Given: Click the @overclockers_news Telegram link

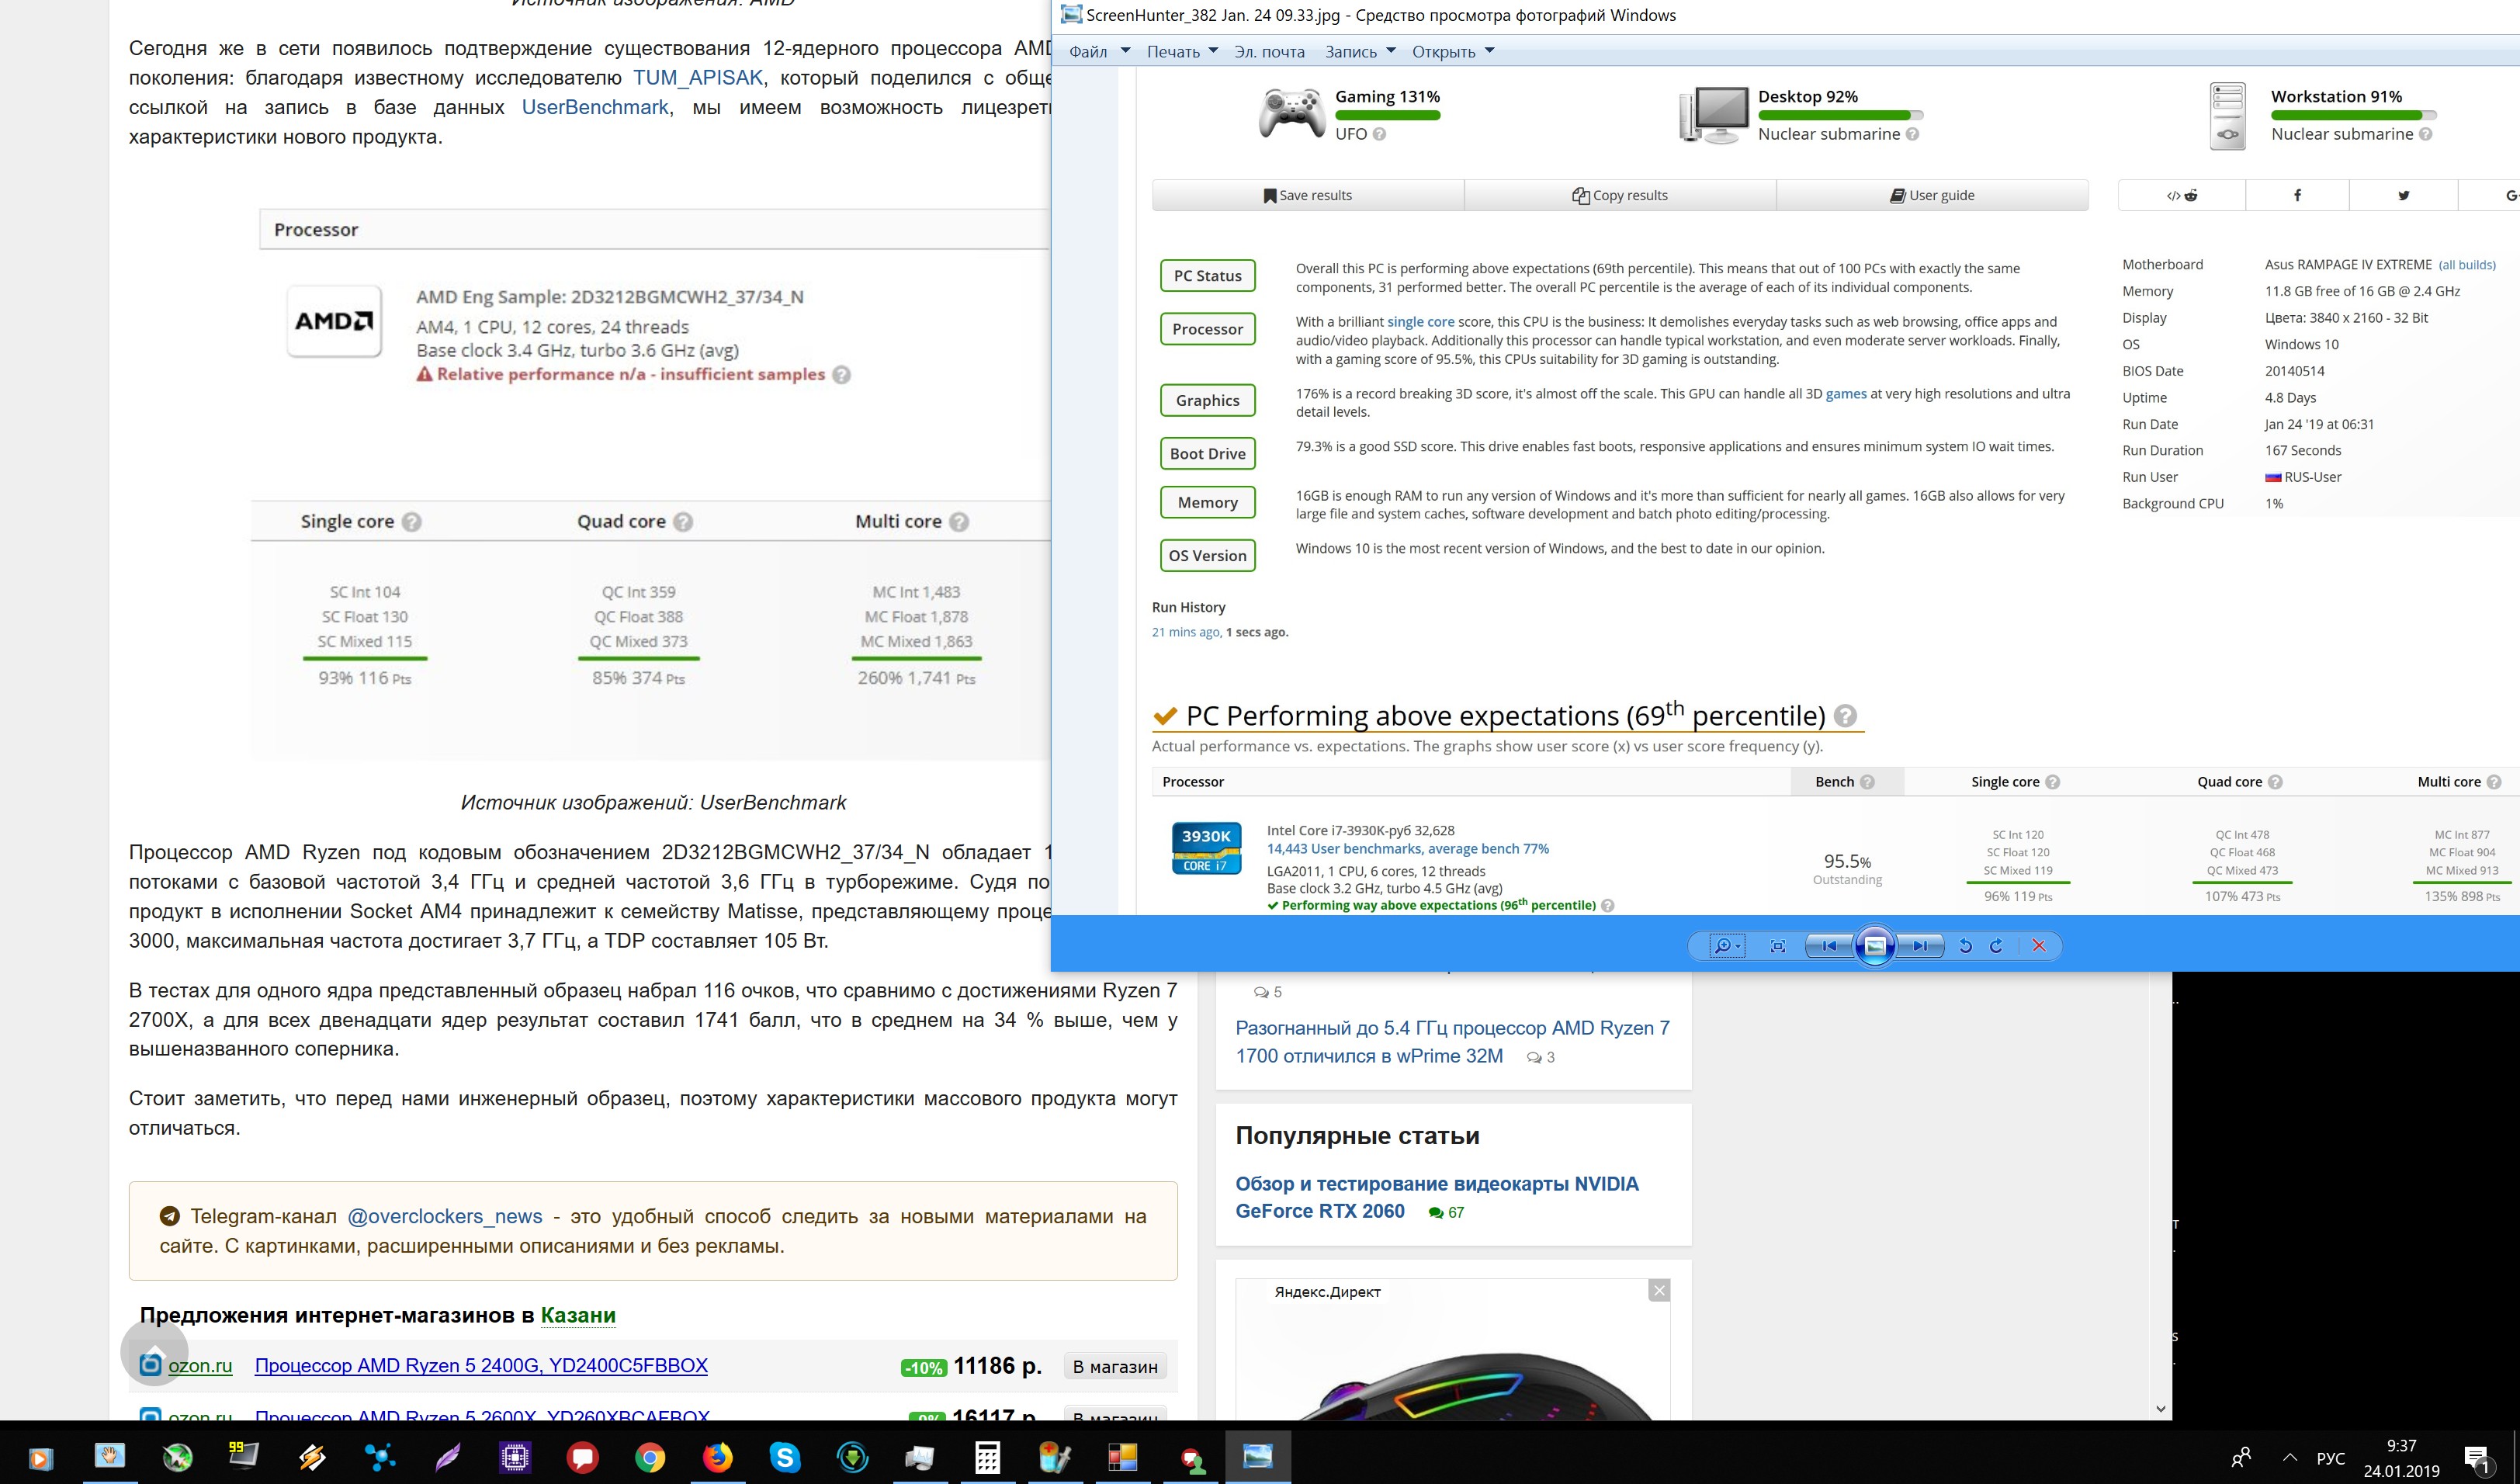Looking at the screenshot, I should 444,1217.
